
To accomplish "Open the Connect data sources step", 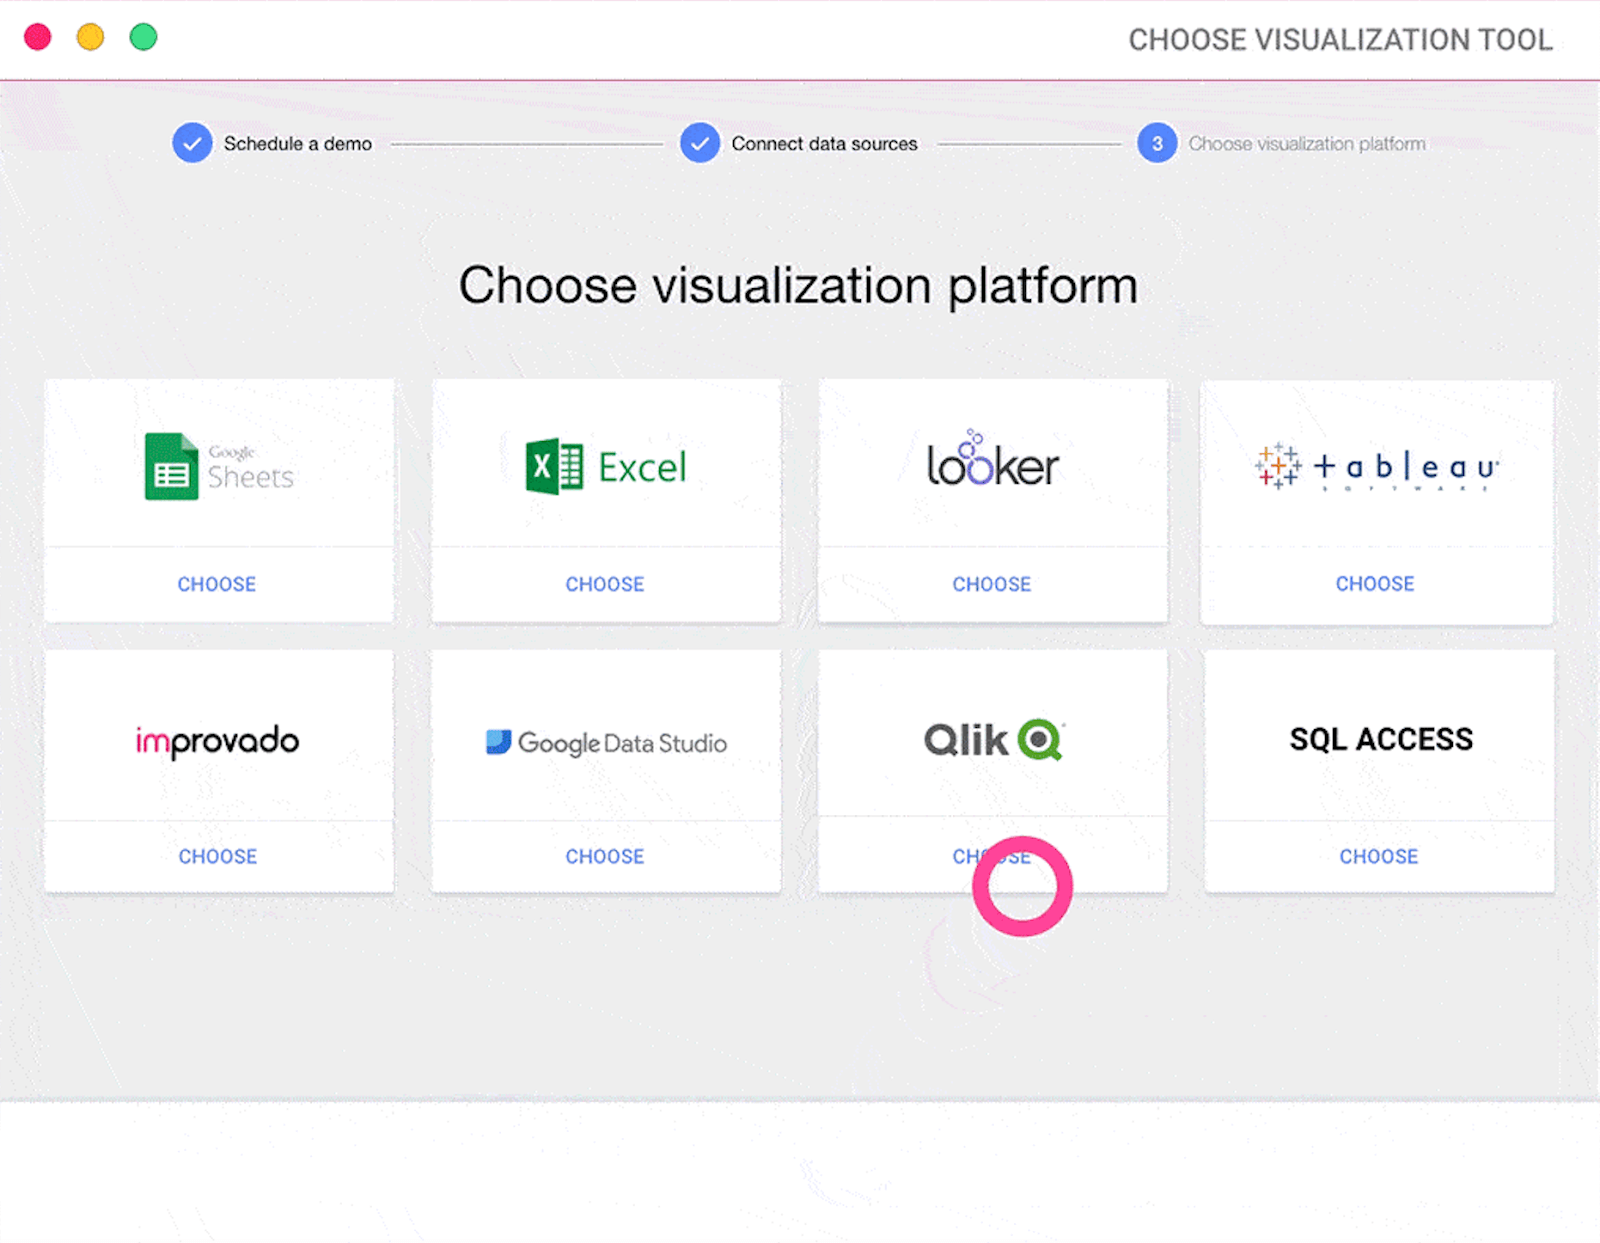I will click(x=823, y=143).
